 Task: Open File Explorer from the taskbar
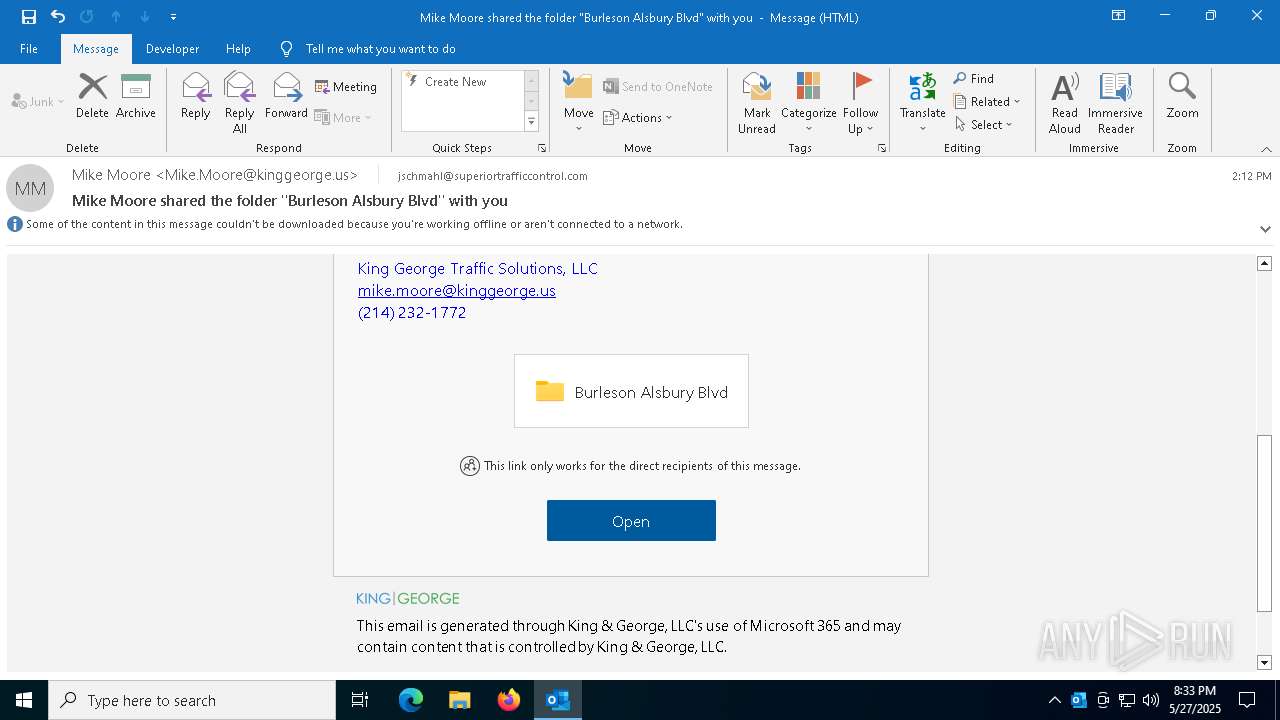coord(460,700)
